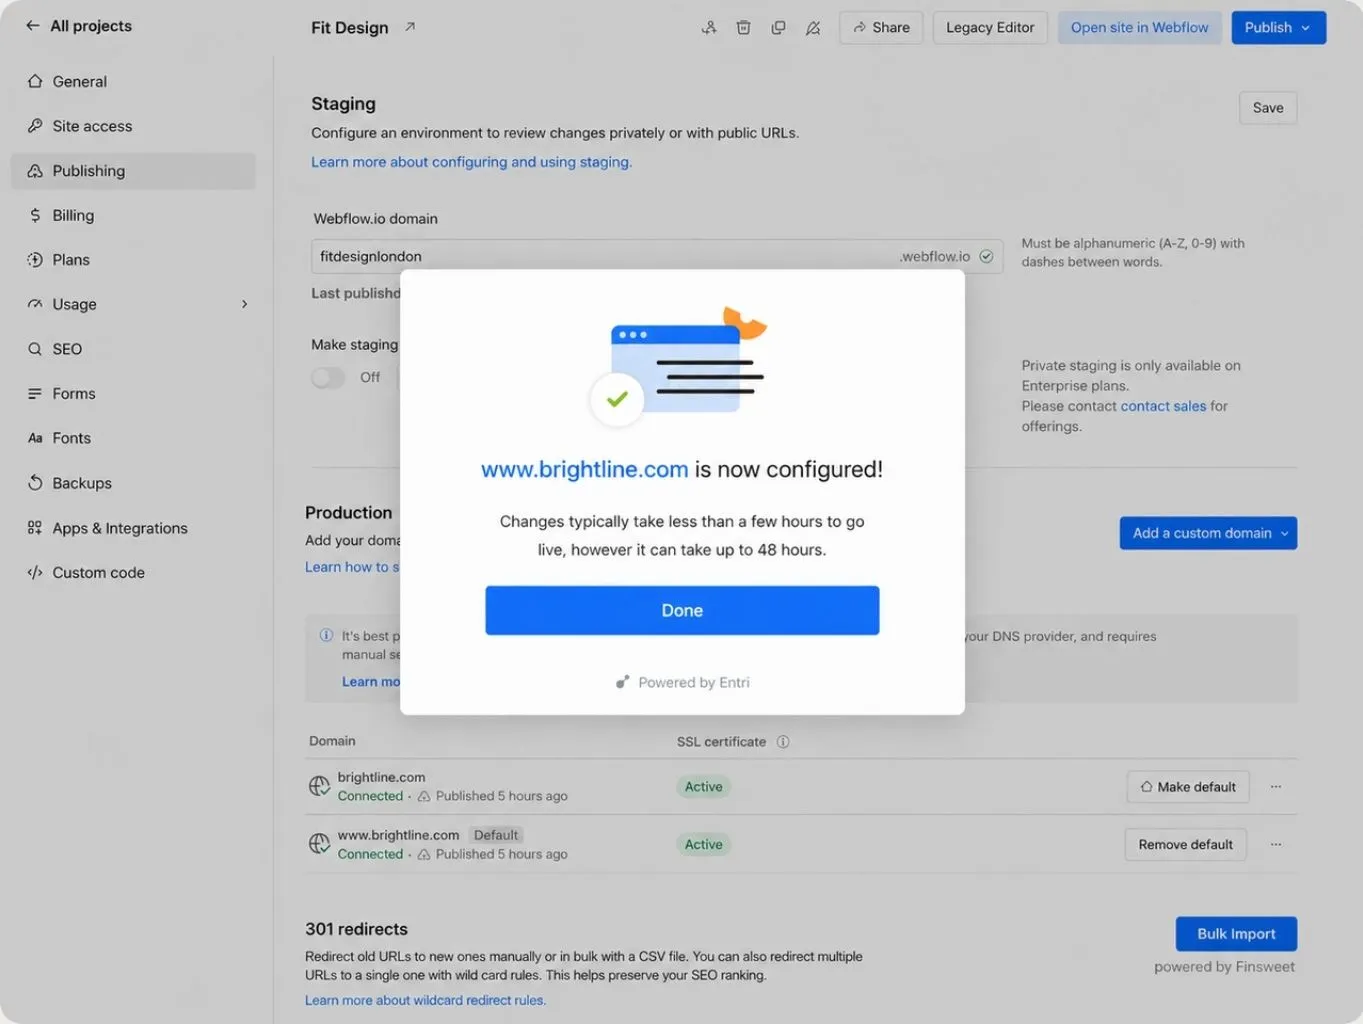The height and width of the screenshot is (1024, 1363).
Task: Click the info icon in DNS notice
Action: point(326,635)
